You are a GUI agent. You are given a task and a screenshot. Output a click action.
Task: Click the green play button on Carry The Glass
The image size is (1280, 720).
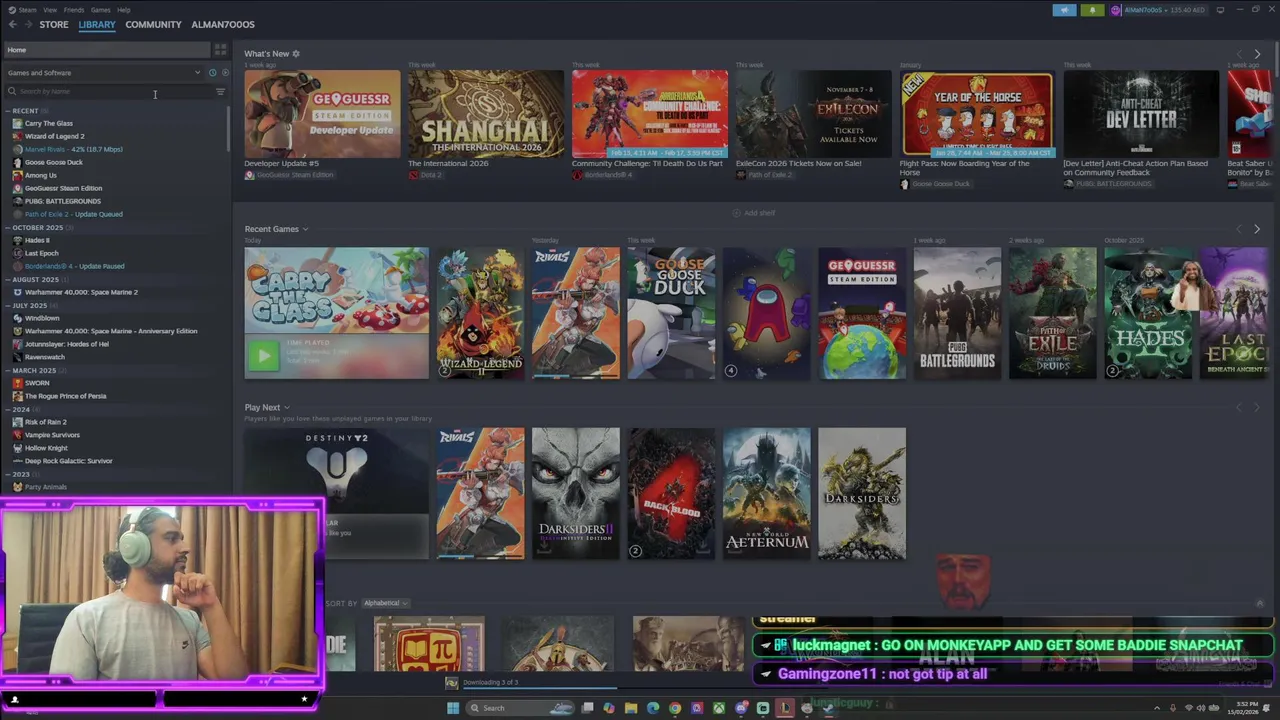coord(264,355)
